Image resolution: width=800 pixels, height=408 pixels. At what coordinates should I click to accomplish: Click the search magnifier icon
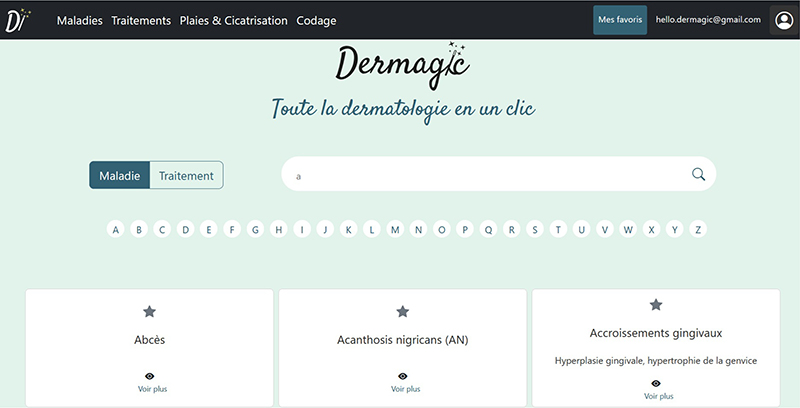[698, 174]
